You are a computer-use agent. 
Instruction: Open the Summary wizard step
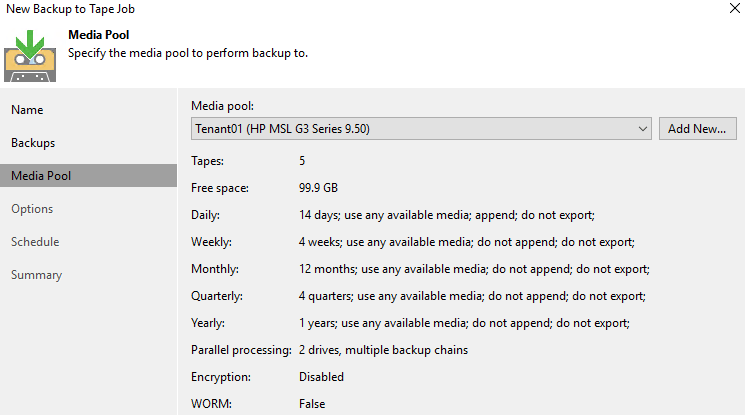click(37, 275)
